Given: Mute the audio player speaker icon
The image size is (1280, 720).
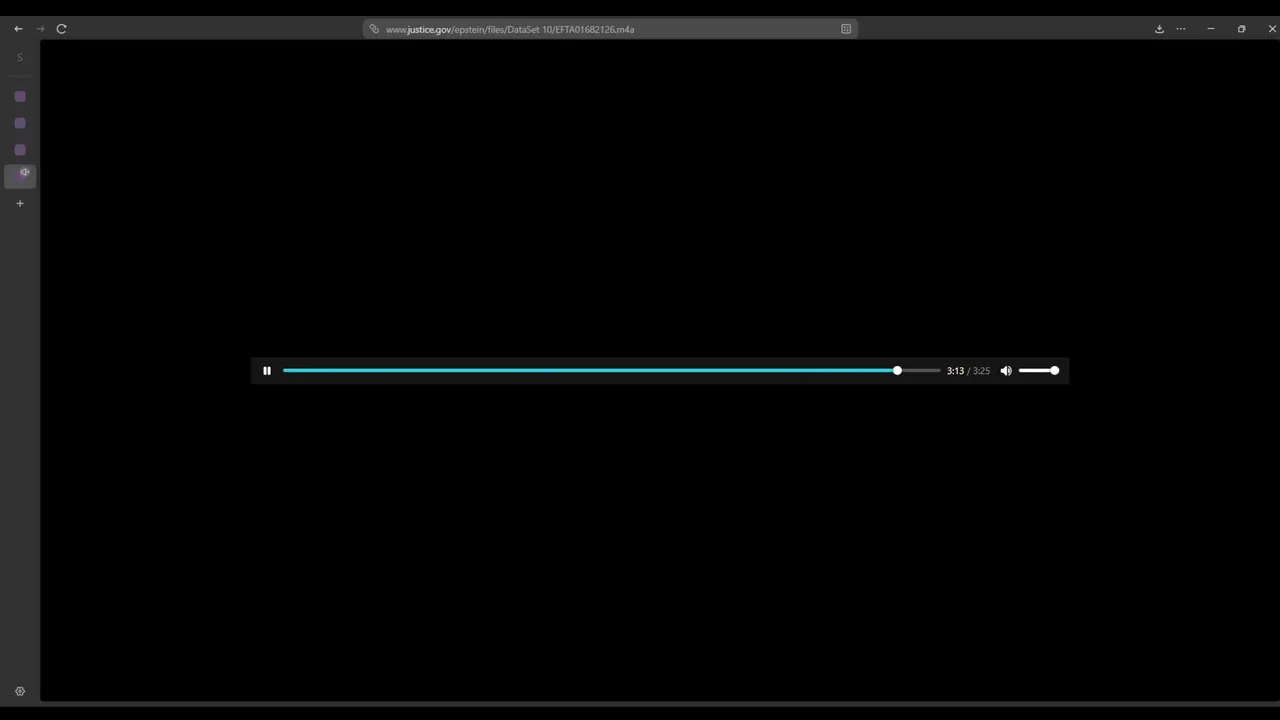Looking at the screenshot, I should [x=1006, y=371].
